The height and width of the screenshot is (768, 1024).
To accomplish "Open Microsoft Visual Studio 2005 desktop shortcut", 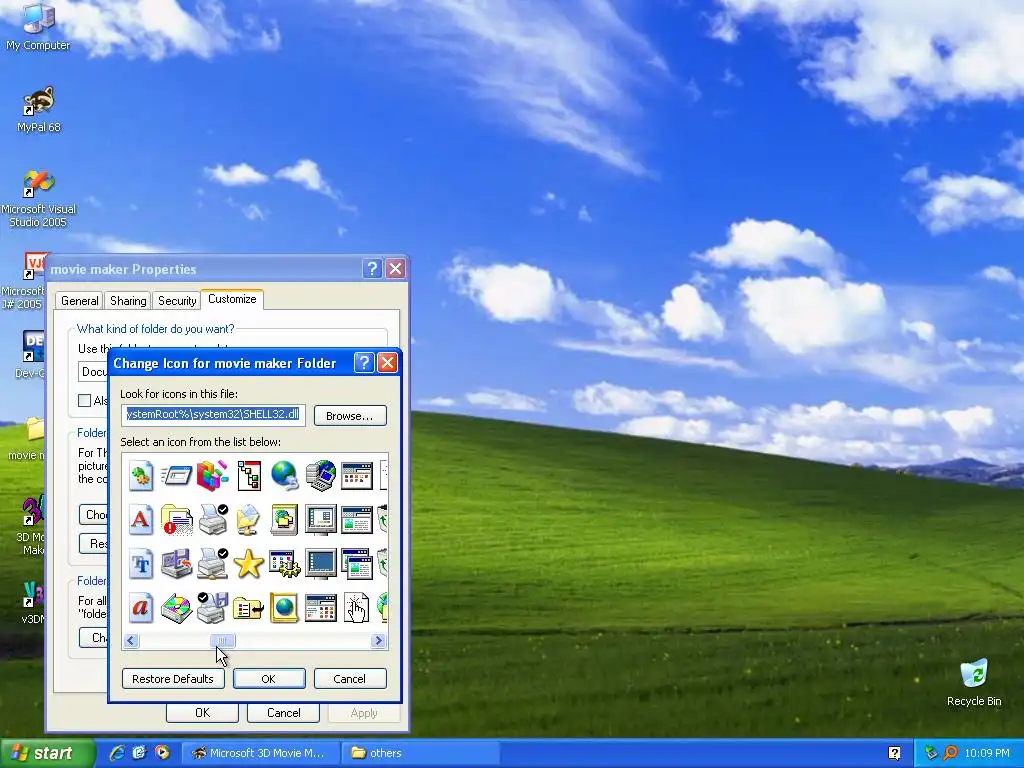I will click(39, 199).
